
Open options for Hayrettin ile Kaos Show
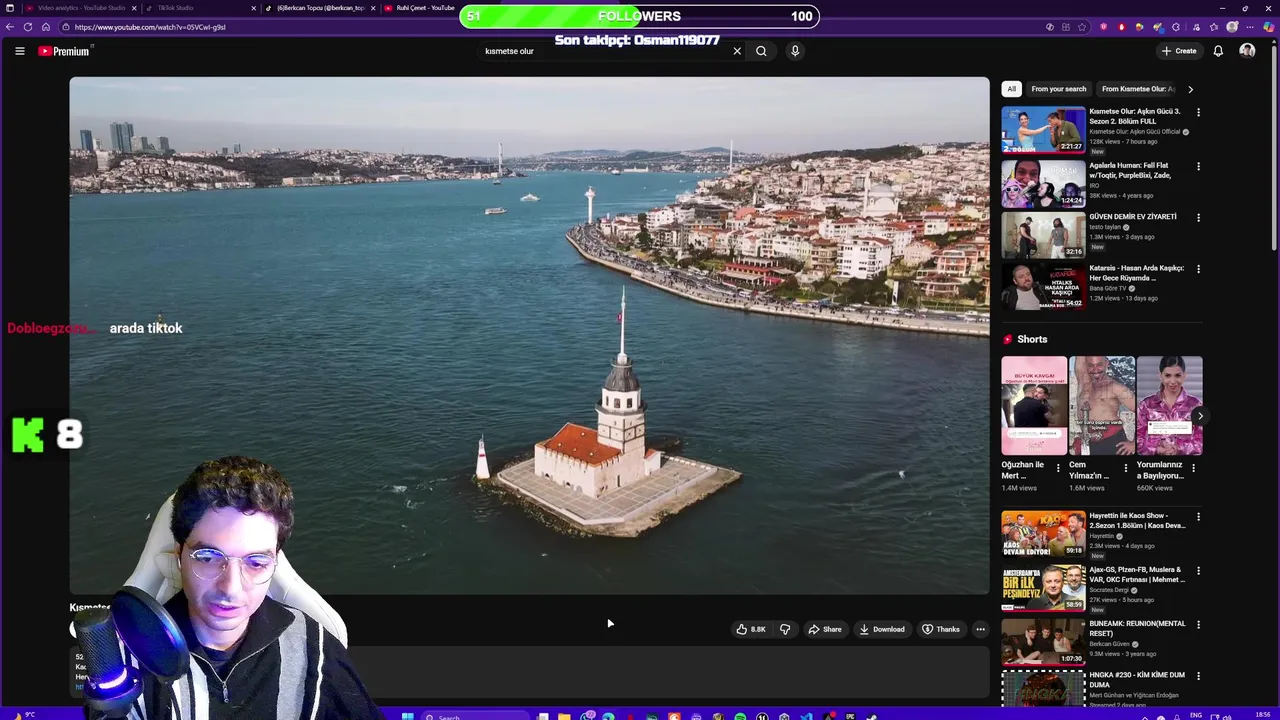point(1198,518)
